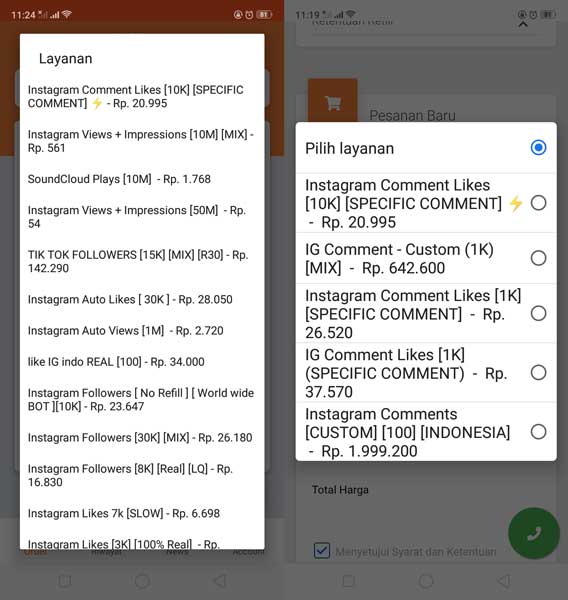Tap Android recents button on left screen
Viewport: 568px width, 600px height.
(65, 581)
